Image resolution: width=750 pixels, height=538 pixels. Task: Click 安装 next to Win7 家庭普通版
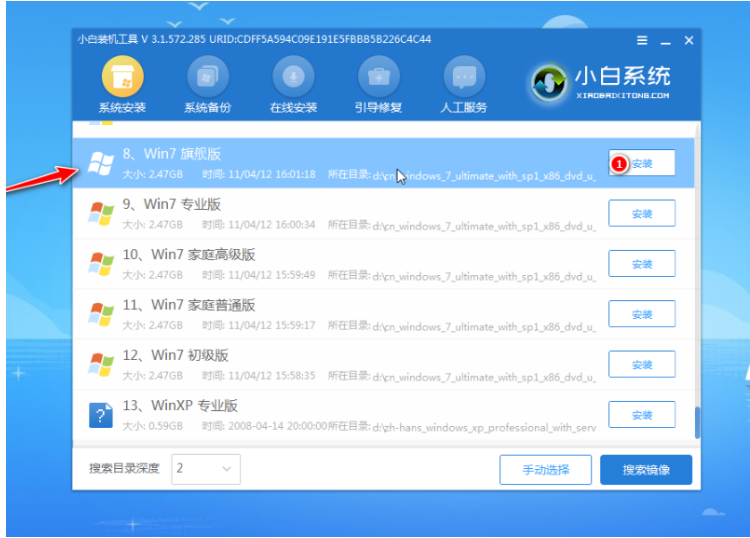(642, 314)
